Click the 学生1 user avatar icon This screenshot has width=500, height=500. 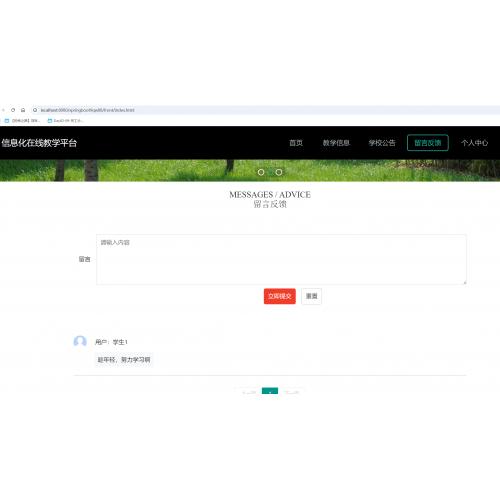(x=80, y=342)
